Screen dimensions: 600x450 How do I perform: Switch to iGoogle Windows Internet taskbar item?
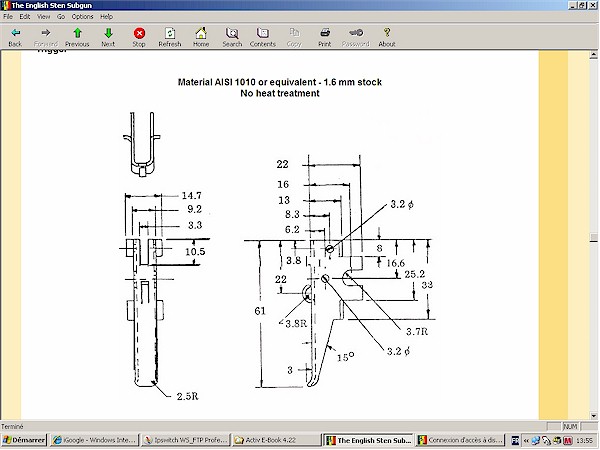[95, 440]
